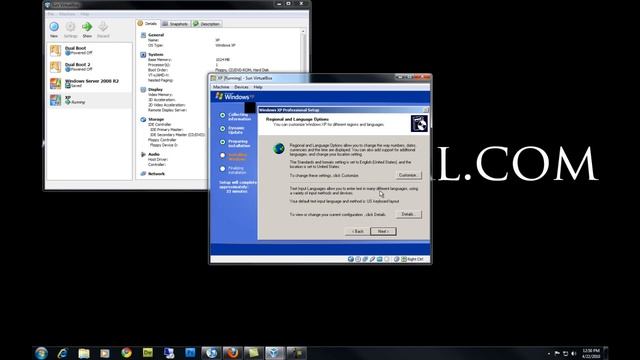Click the Action Center flag tray icon
The width and height of the screenshot is (640, 360).
[557, 353]
